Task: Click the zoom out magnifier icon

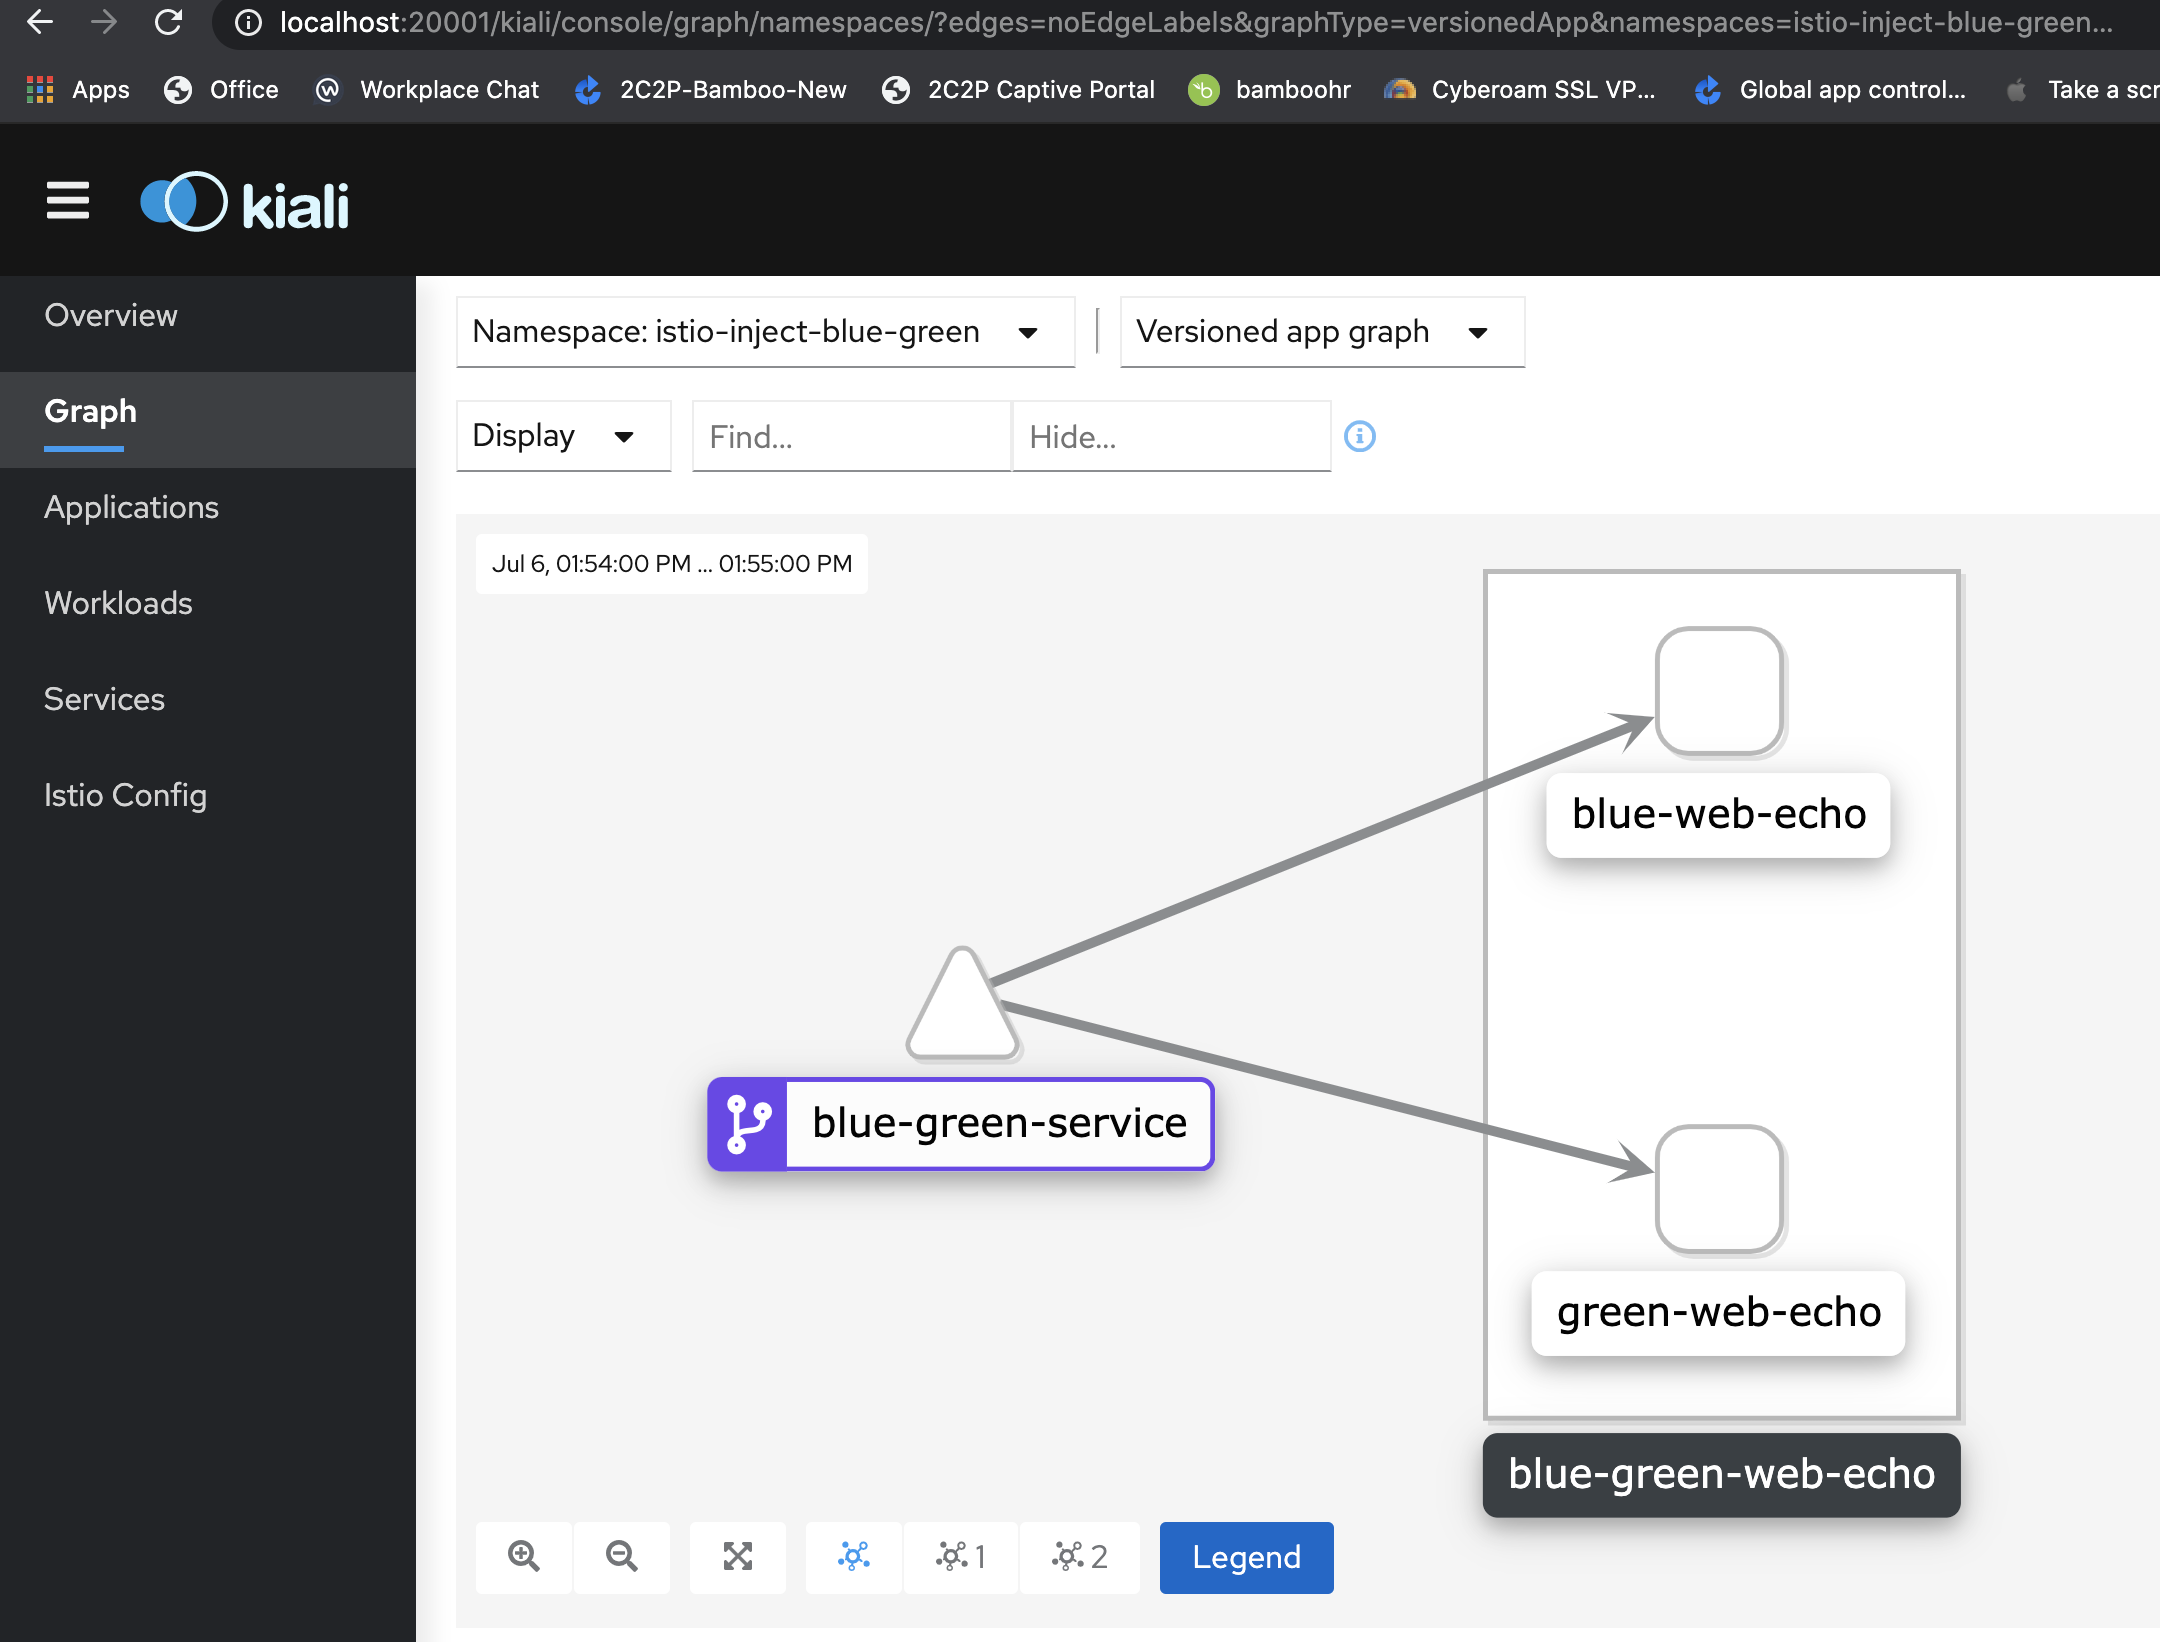Action: coord(621,1556)
